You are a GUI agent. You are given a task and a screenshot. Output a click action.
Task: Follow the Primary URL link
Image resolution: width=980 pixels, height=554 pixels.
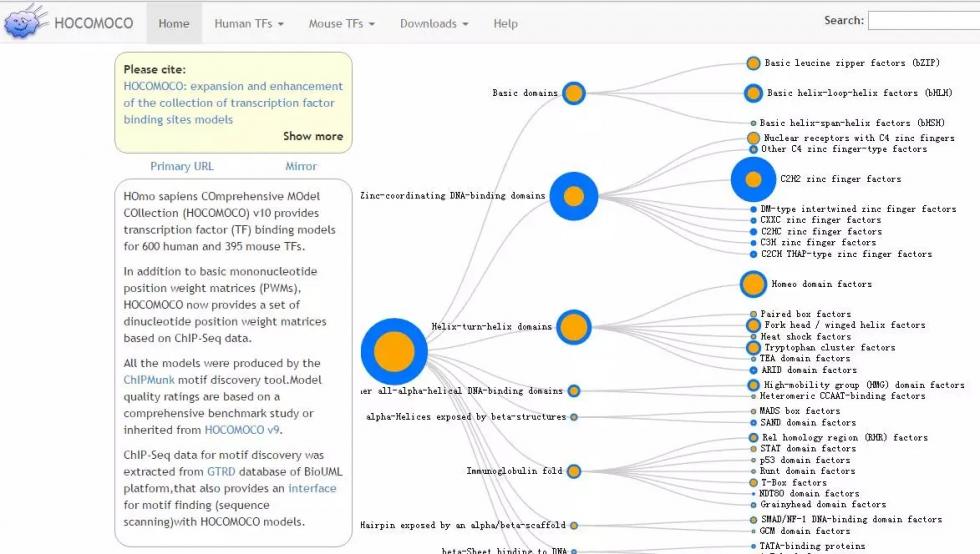(181, 166)
